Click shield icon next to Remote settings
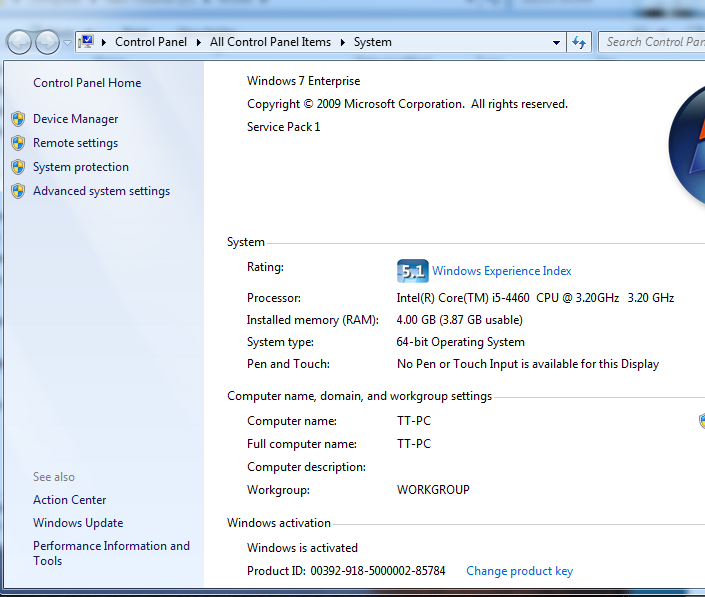The image size is (705, 597). click(x=18, y=143)
